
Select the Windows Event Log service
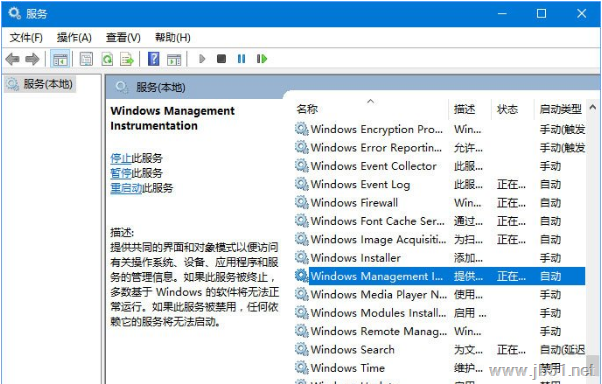pos(440,184)
